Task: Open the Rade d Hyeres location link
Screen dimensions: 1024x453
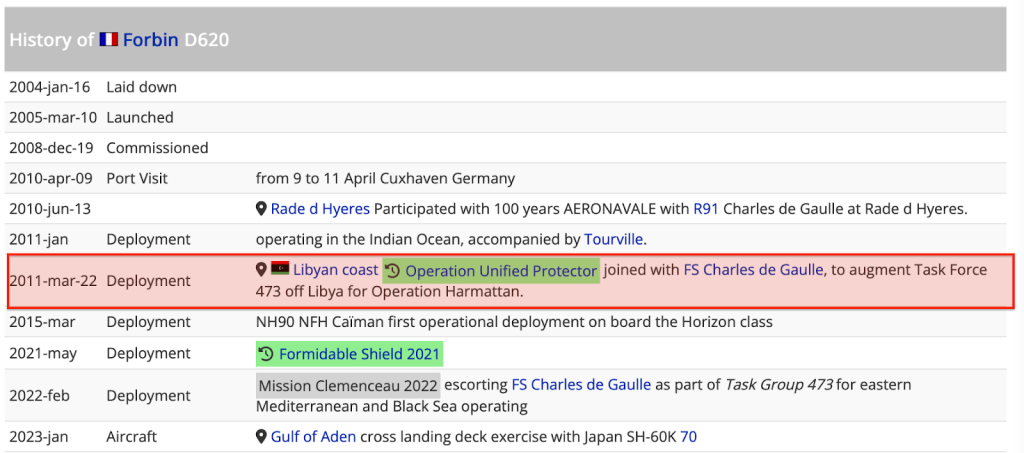Action: tap(320, 209)
